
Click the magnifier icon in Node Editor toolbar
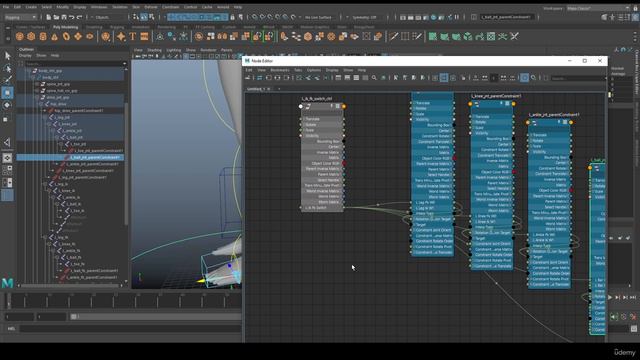point(374,78)
